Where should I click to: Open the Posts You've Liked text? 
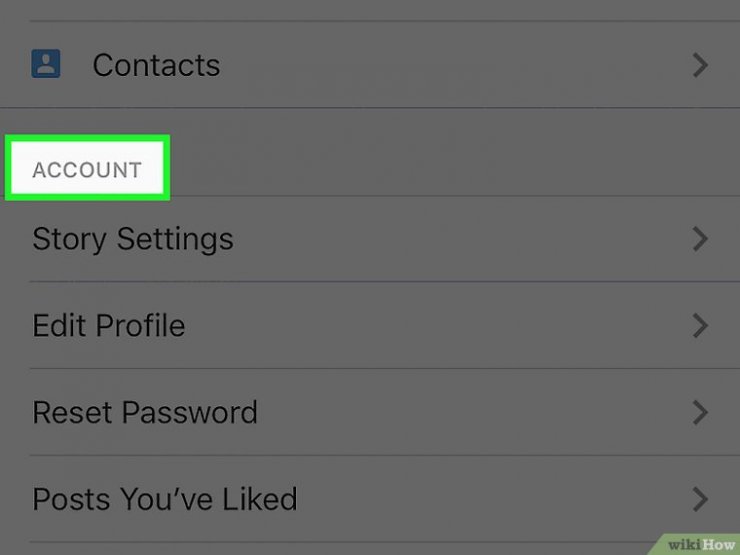click(165, 499)
